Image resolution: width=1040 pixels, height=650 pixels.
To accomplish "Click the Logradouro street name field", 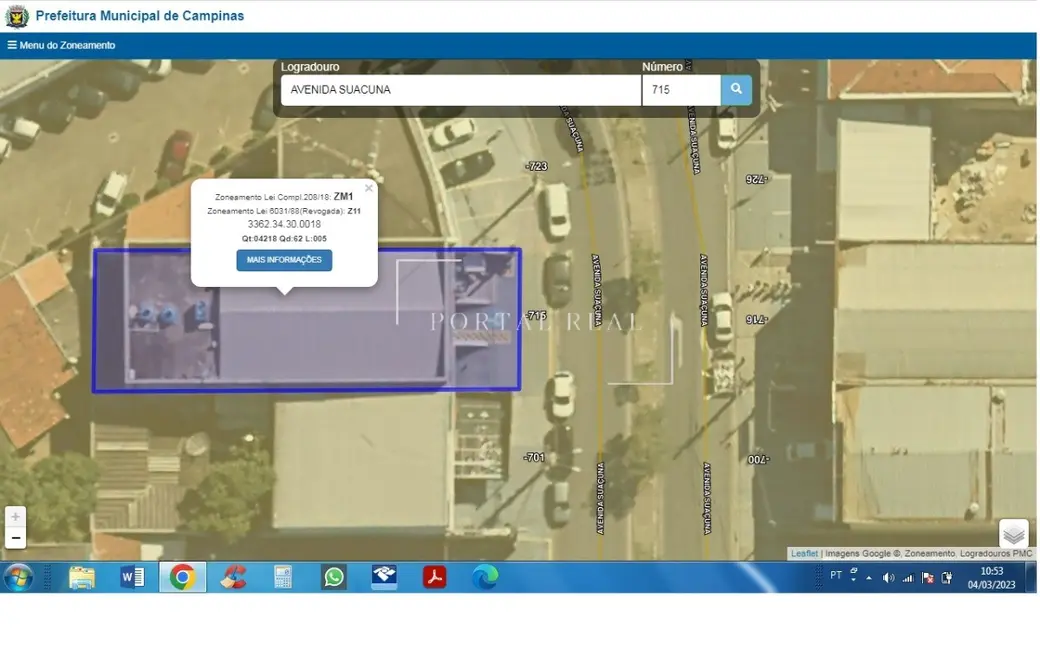I will click(x=460, y=90).
